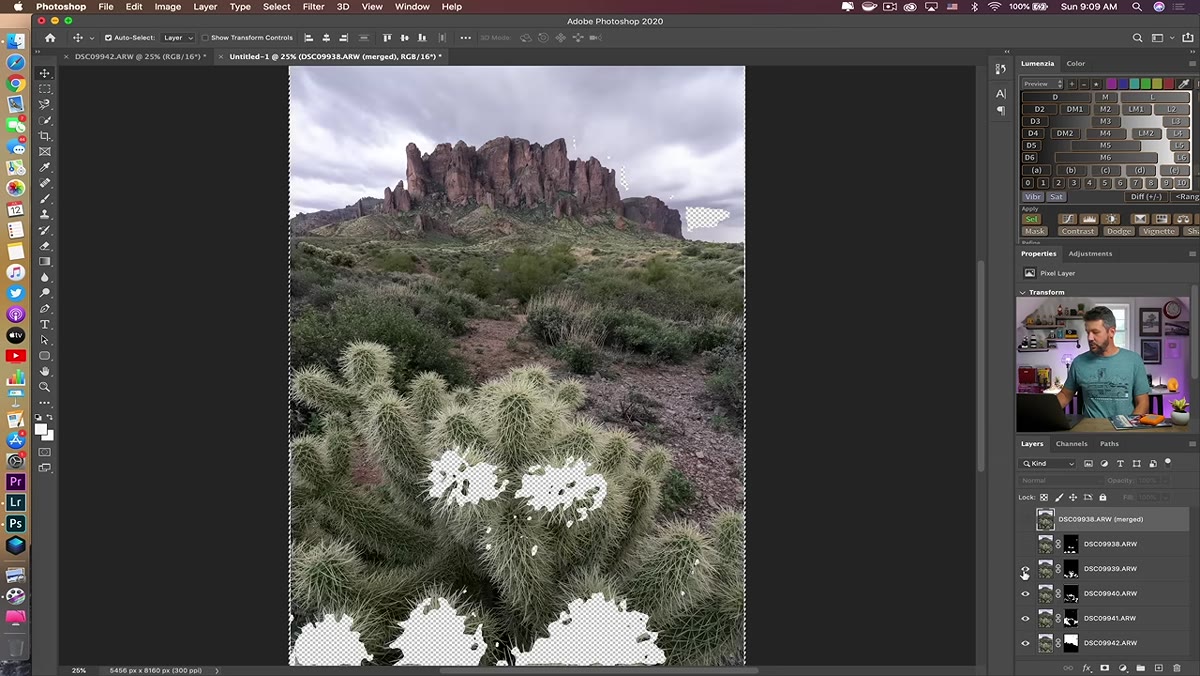Click the Lumenzia Vignette button
Image resolution: width=1200 pixels, height=676 pixels.
[x=1159, y=231]
